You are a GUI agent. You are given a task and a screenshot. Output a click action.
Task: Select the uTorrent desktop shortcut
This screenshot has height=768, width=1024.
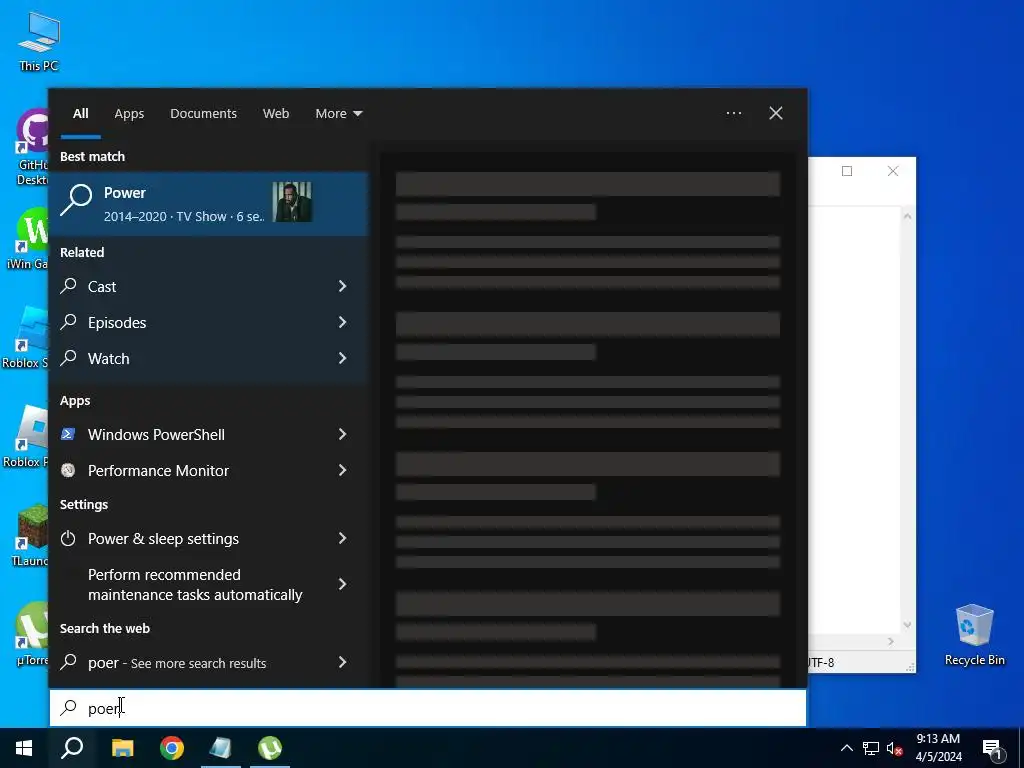pos(33,634)
